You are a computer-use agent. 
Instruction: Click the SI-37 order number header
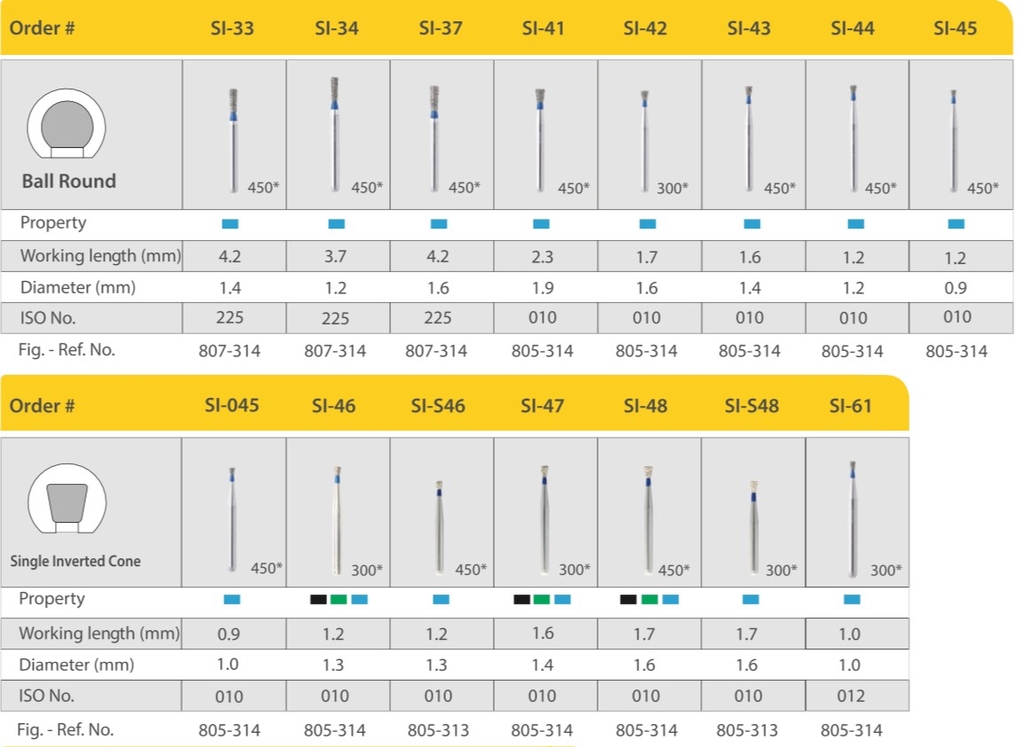[438, 28]
